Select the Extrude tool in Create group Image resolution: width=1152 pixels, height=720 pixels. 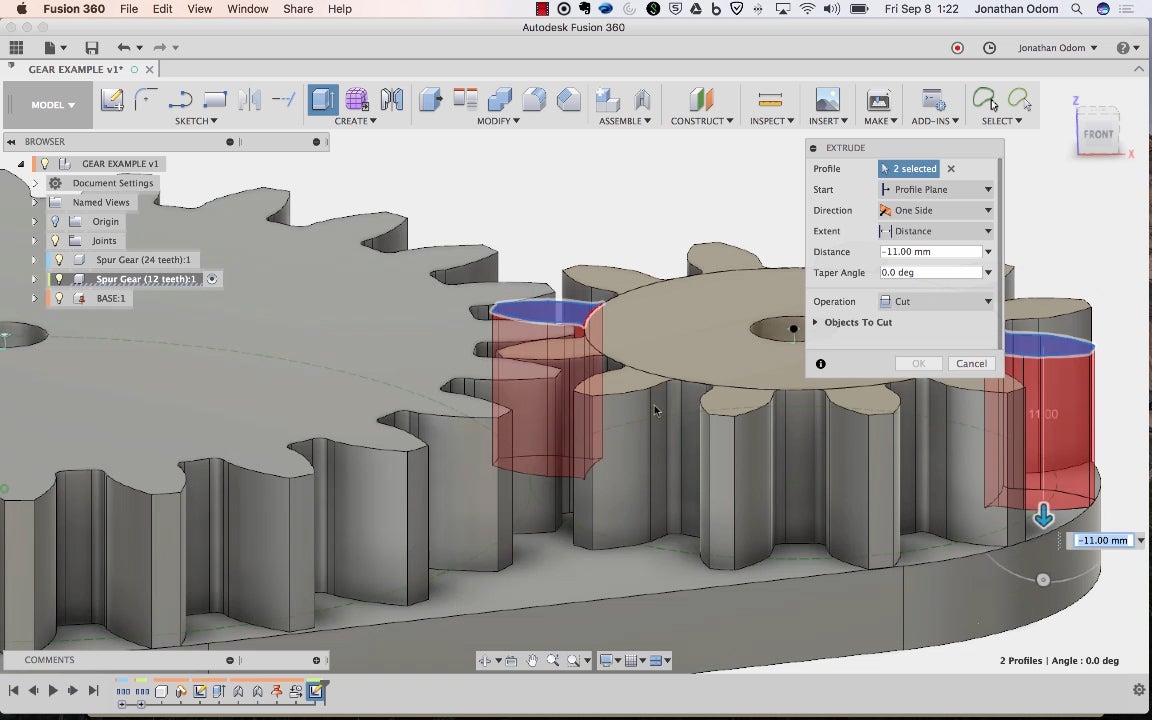pos(323,99)
